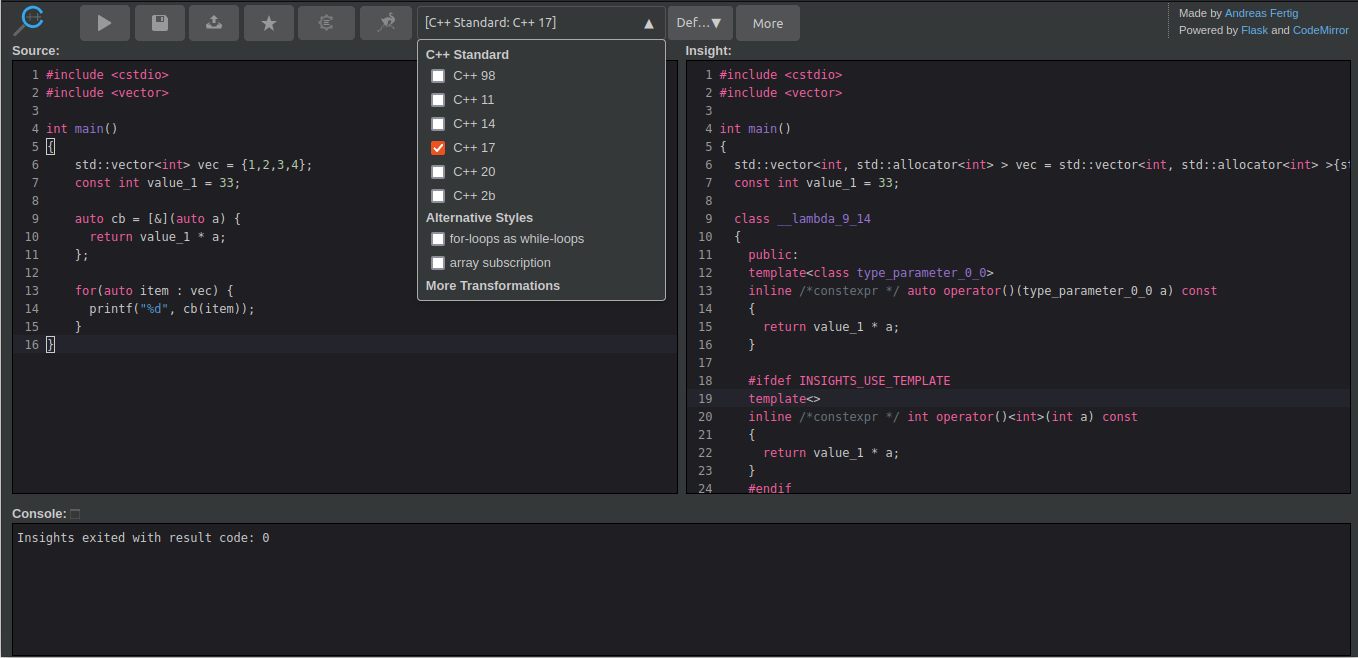1358x658 pixels.
Task: Click the Compiler Explorer icon button
Action: pyautogui.click(x=325, y=23)
